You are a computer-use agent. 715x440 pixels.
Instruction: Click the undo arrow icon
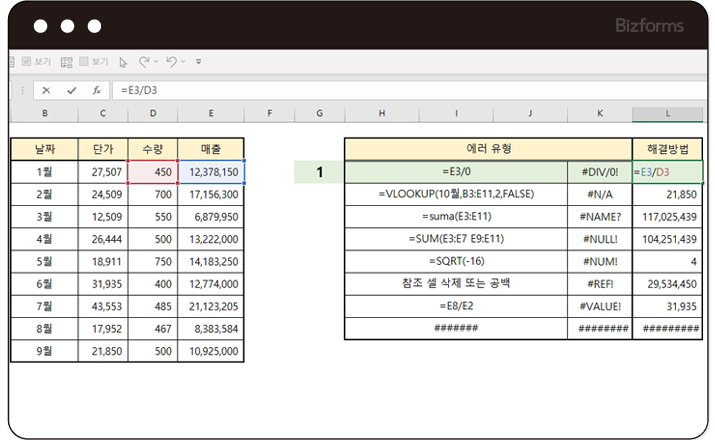(x=171, y=62)
